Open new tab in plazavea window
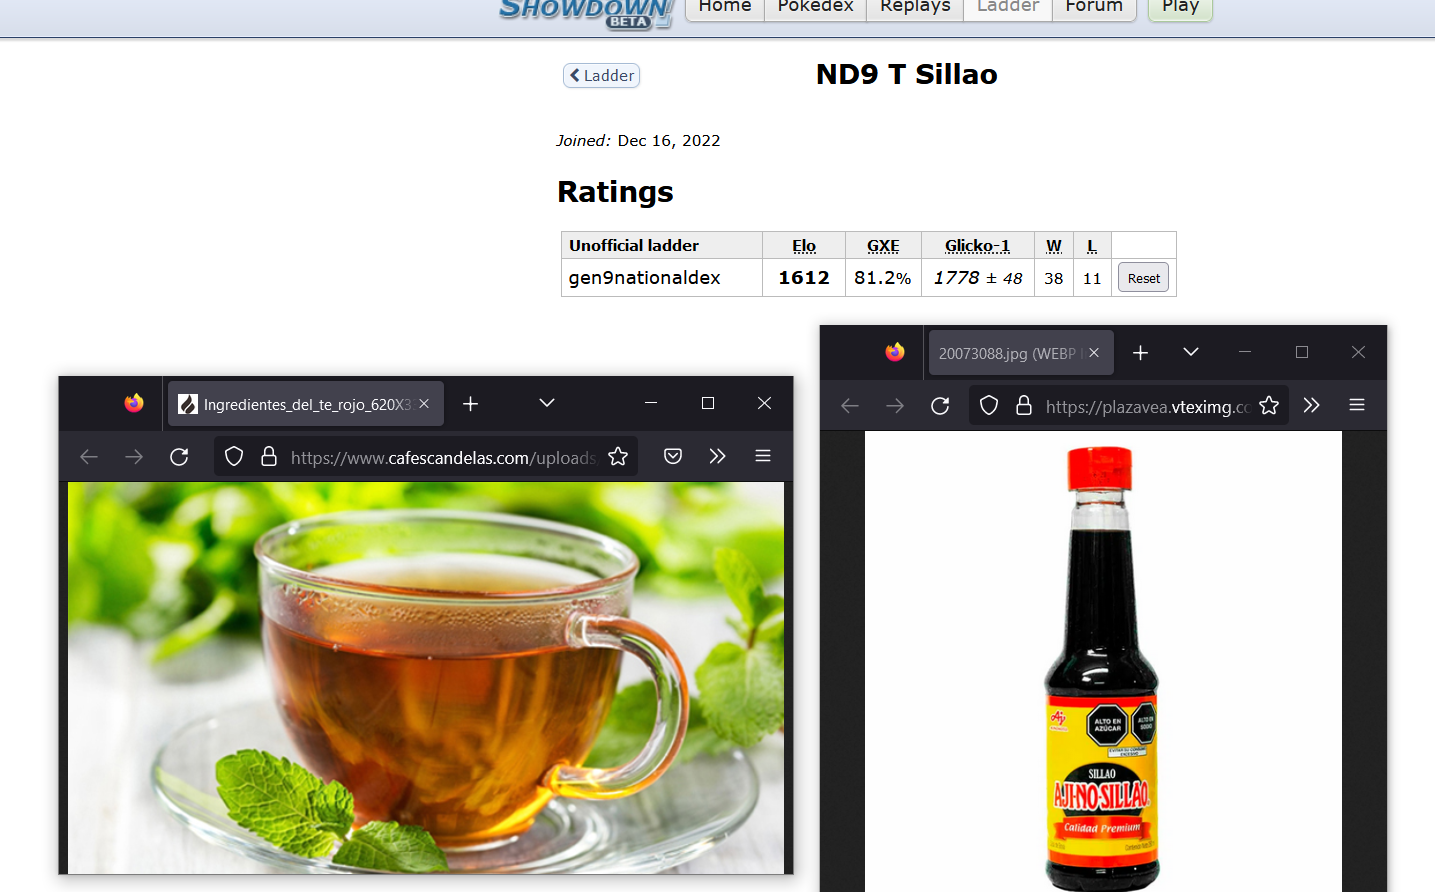This screenshot has width=1435, height=892. [1140, 353]
